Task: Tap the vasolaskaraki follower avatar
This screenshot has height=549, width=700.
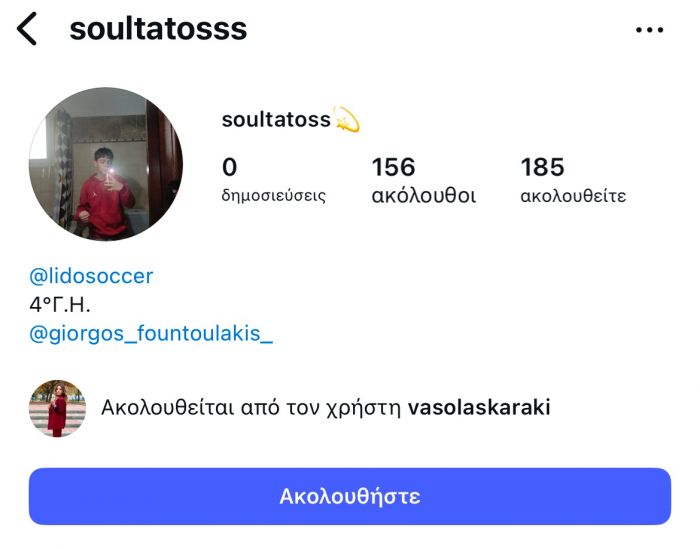Action: (58, 408)
